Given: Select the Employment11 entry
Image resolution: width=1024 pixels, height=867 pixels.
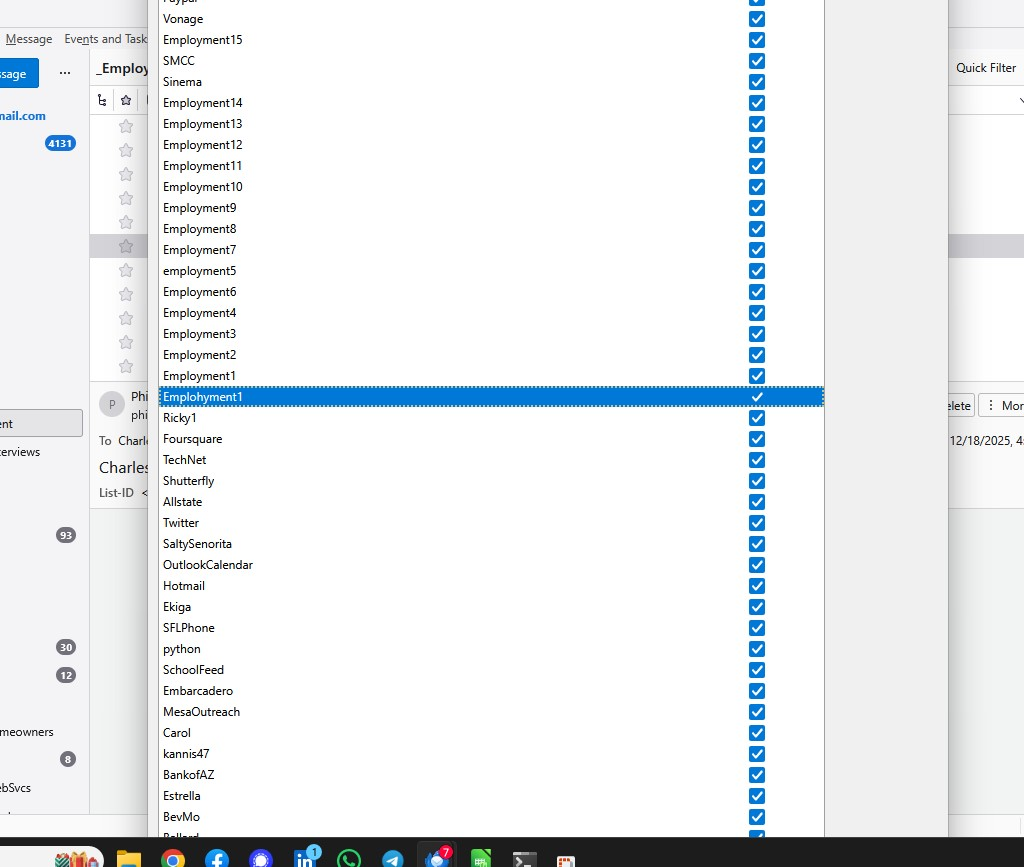Looking at the screenshot, I should 491,166.
